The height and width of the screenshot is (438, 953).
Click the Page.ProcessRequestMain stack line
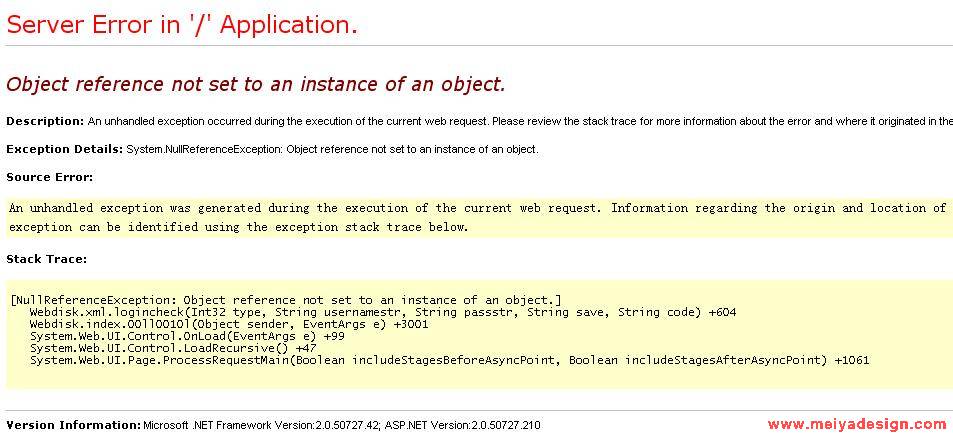tap(450, 360)
